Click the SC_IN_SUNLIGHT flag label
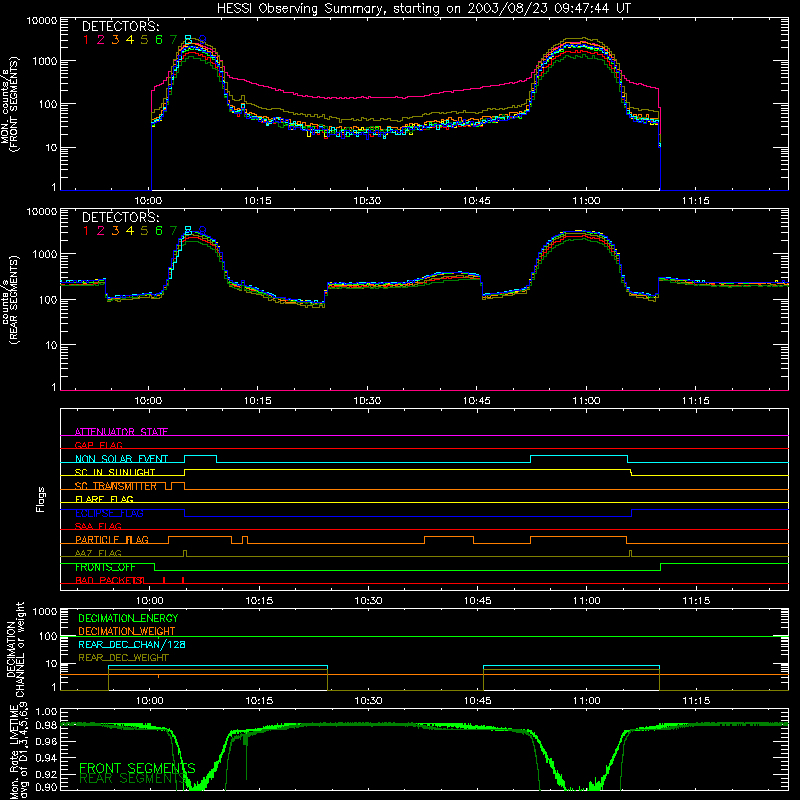Image resolution: width=800 pixels, height=800 pixels. [115, 472]
